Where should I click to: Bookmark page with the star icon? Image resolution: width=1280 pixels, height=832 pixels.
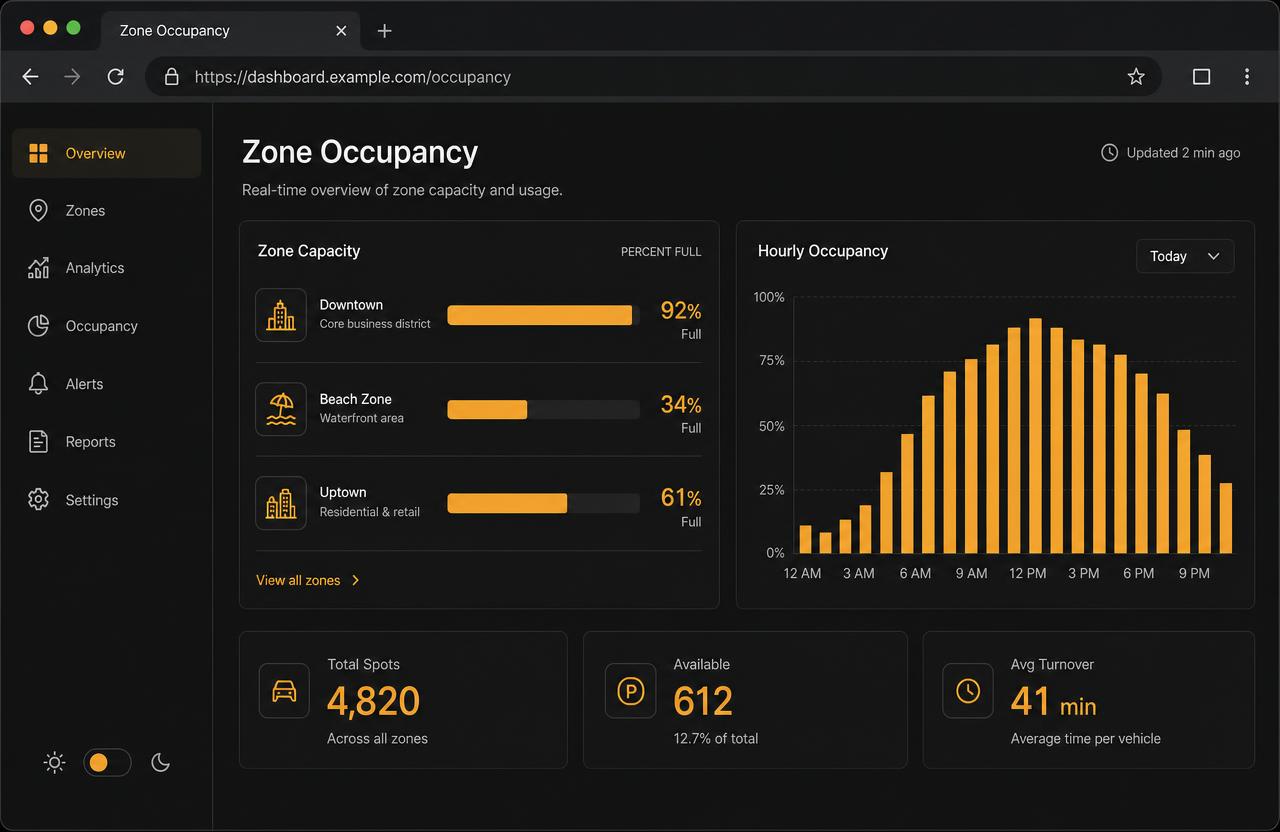[1136, 77]
